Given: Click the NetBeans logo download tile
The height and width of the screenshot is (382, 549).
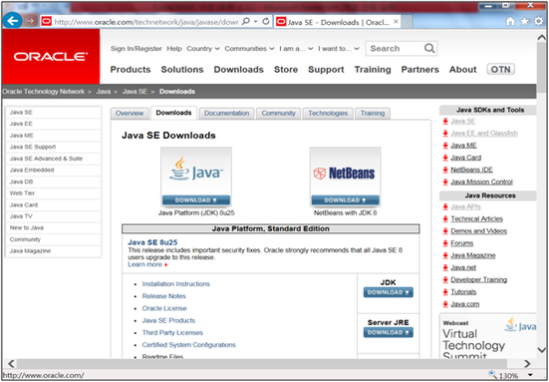Looking at the screenshot, I should pyautogui.click(x=345, y=176).
